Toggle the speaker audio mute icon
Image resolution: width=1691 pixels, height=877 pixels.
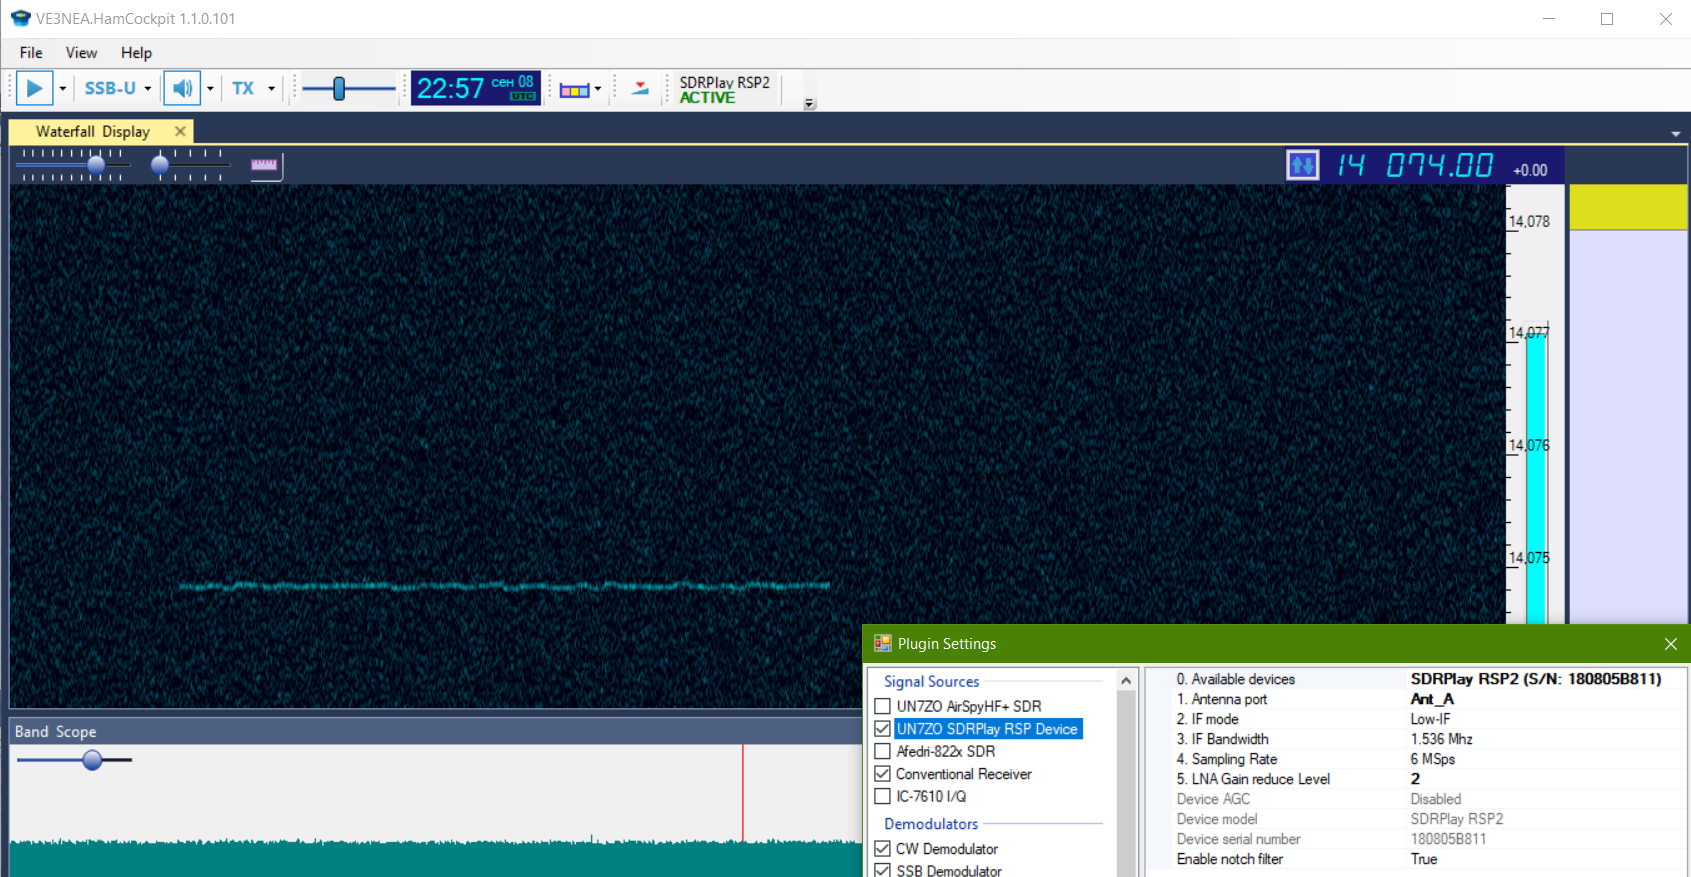click(181, 88)
